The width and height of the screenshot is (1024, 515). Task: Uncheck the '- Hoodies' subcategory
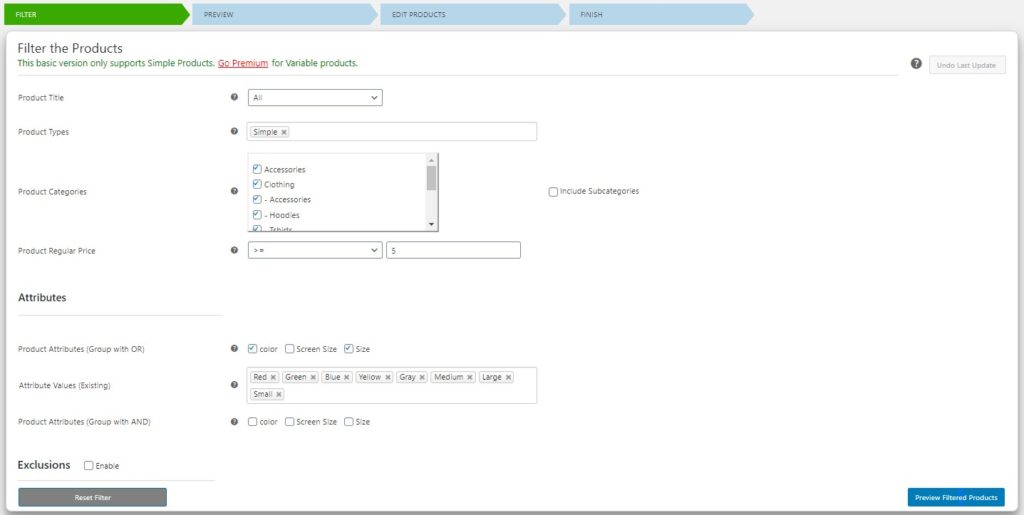click(x=257, y=215)
